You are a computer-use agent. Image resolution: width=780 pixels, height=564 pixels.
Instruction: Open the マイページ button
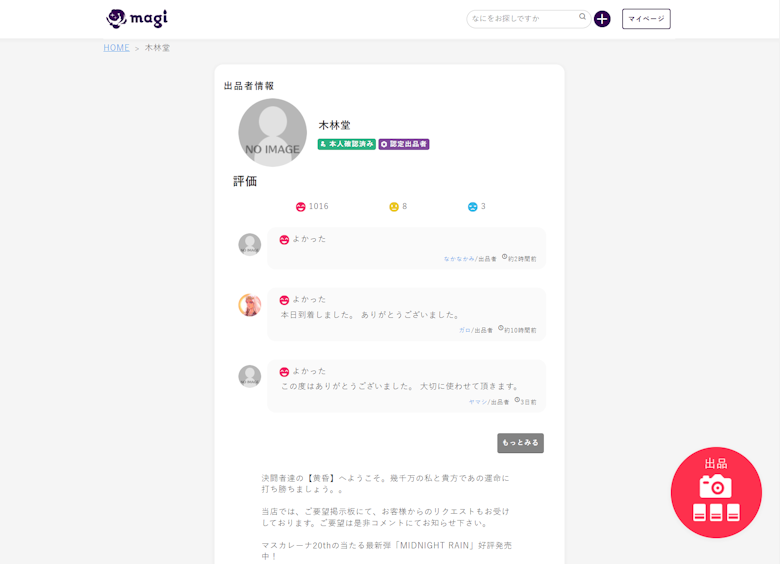click(x=646, y=19)
